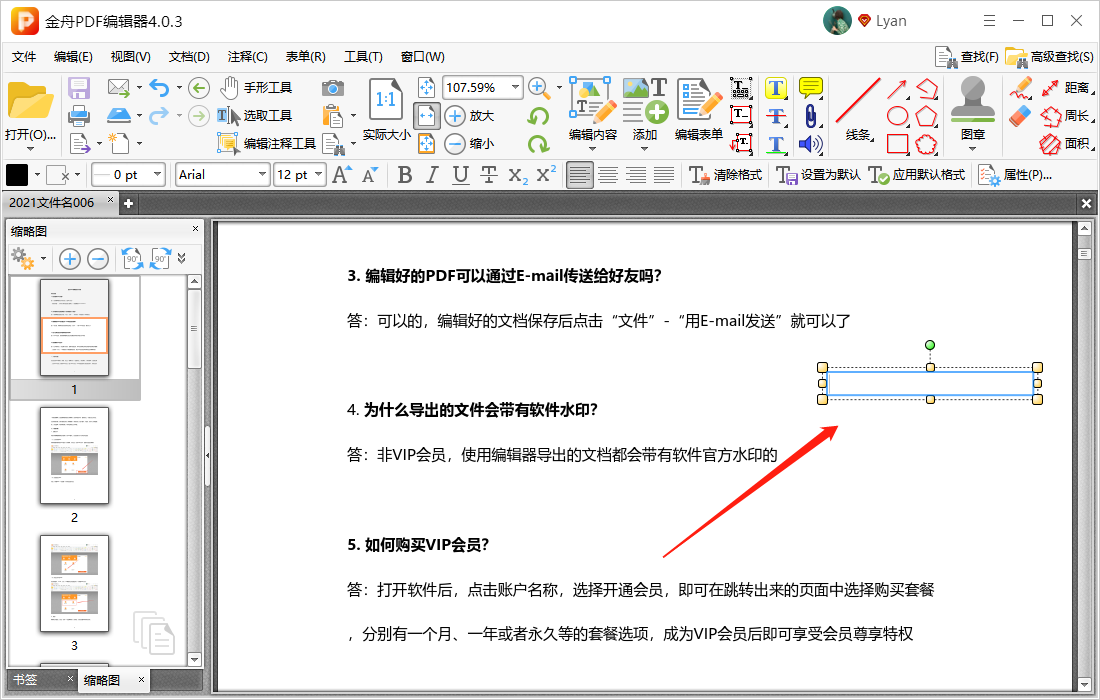Select the red cloud shape tool
Screen dimensions: 1100x700
point(927,144)
